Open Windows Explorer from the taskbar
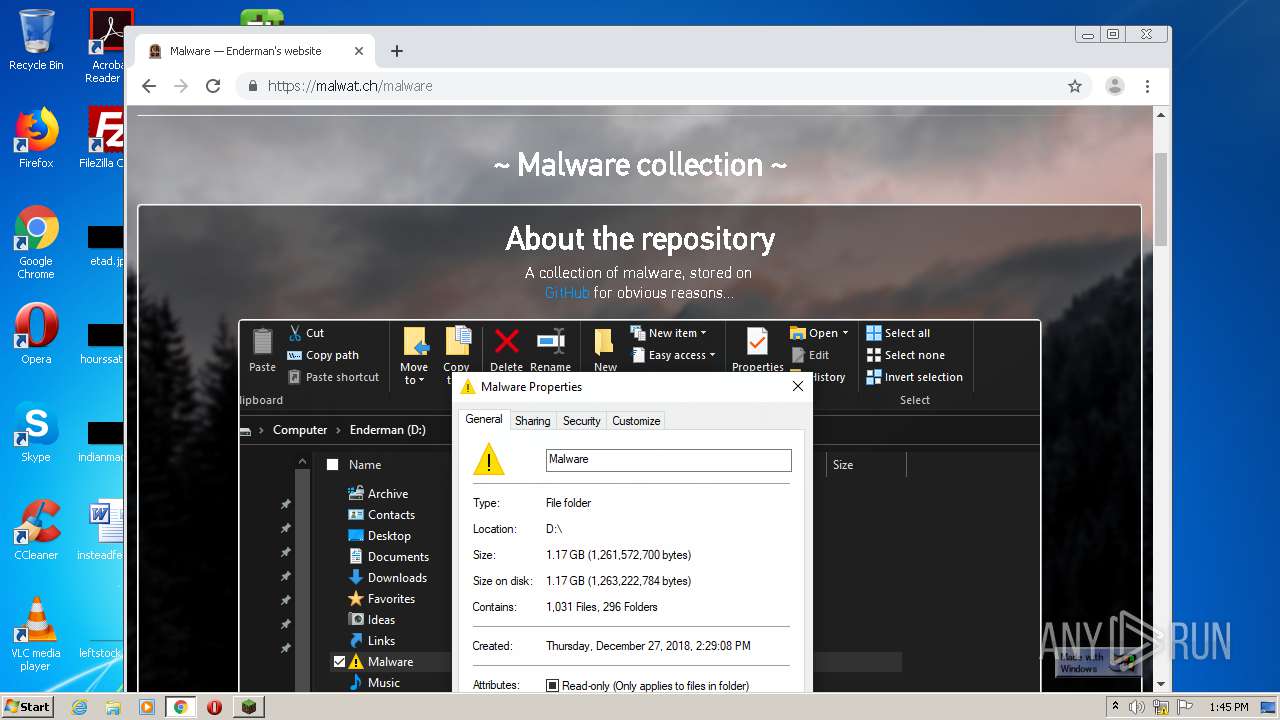The height and width of the screenshot is (720, 1280). point(113,707)
